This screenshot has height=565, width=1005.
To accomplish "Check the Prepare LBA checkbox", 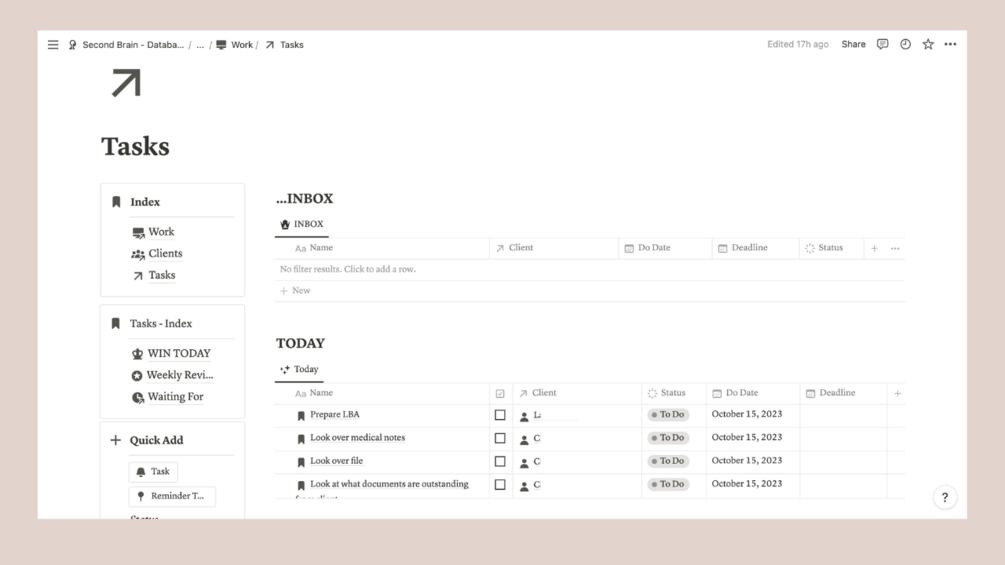I will 500,415.
